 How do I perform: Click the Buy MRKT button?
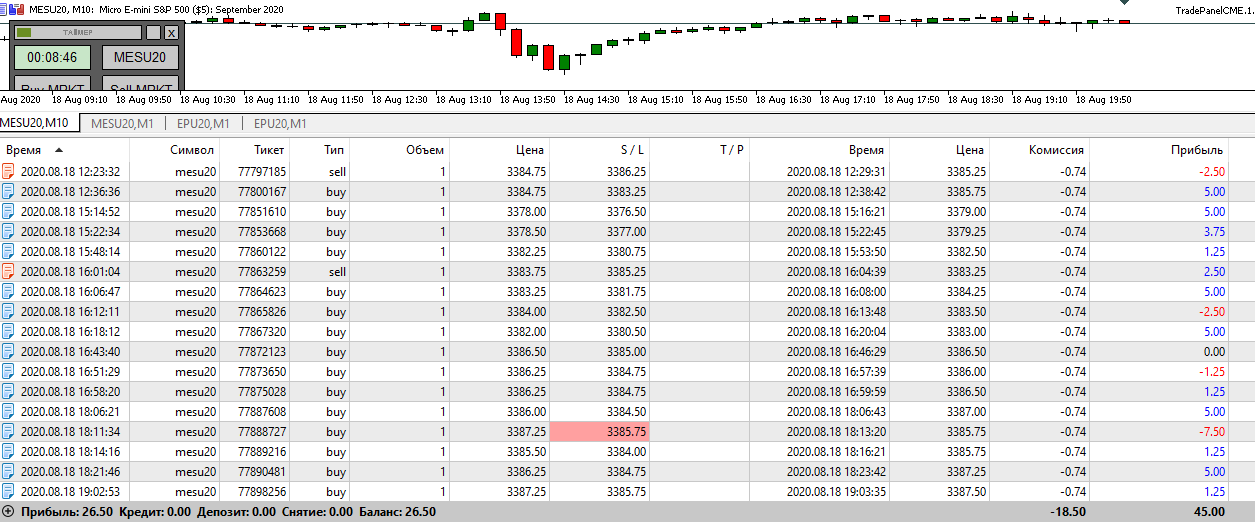pyautogui.click(x=53, y=84)
